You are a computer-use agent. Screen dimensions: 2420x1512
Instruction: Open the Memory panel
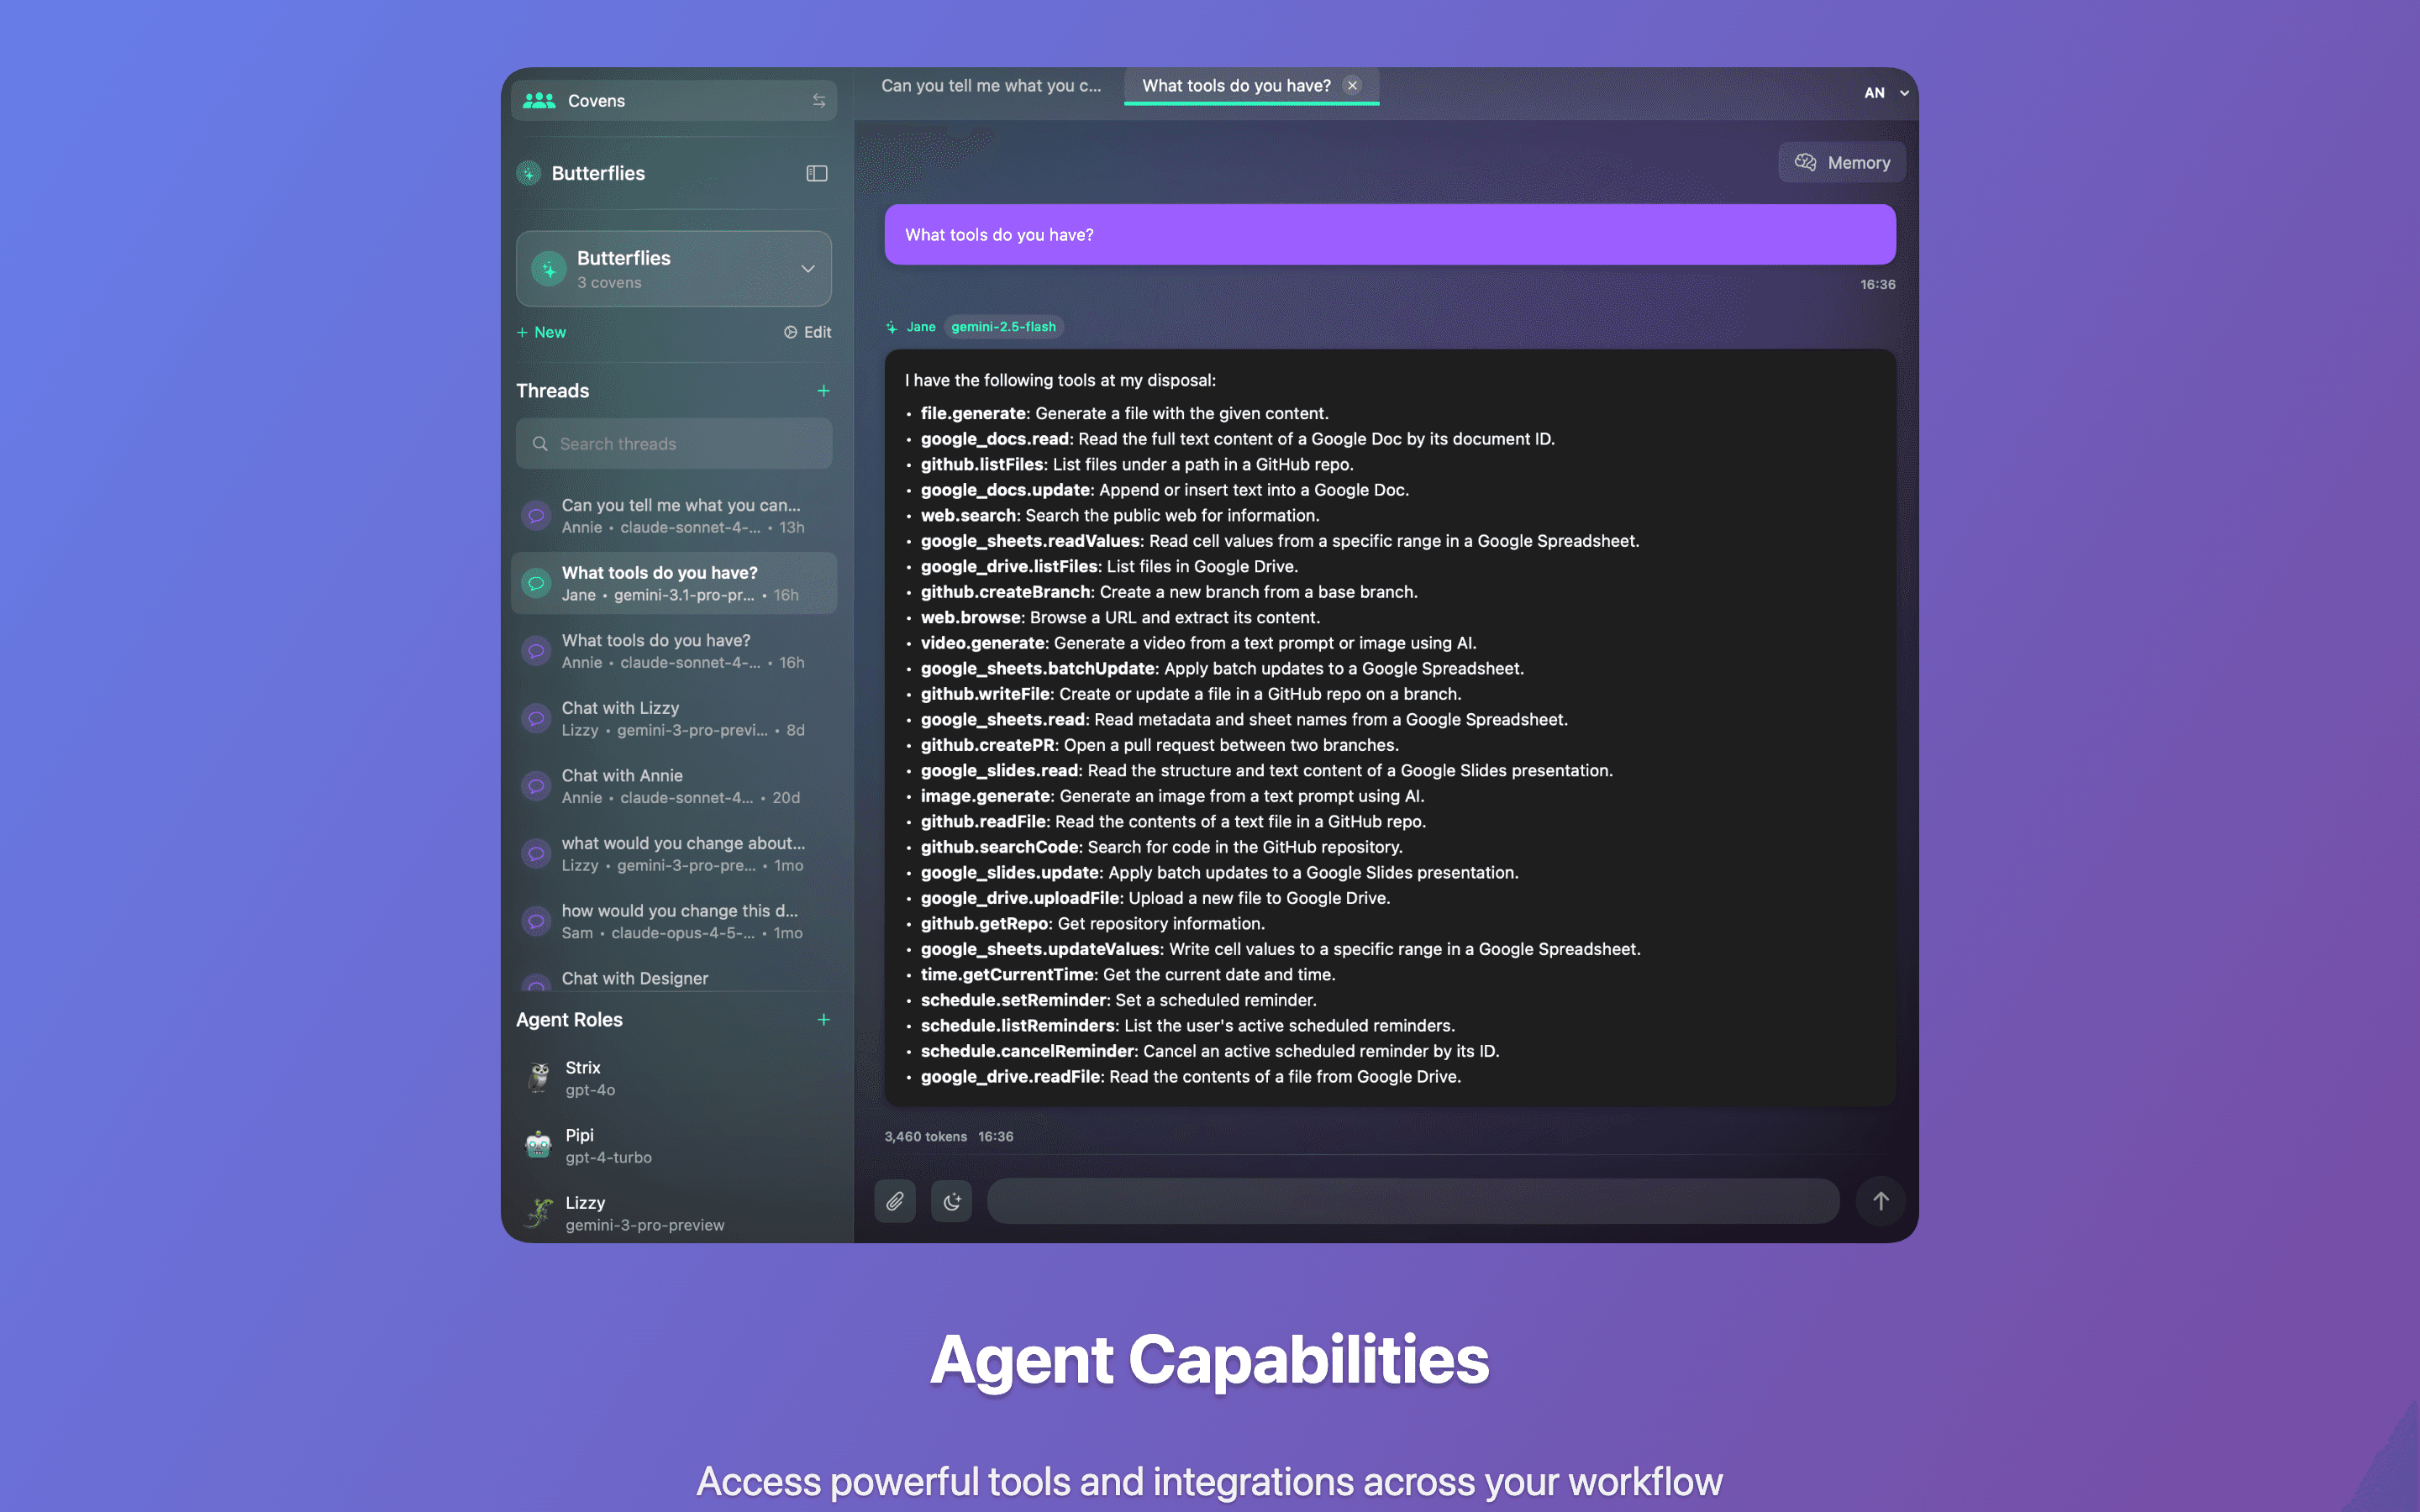(1841, 162)
